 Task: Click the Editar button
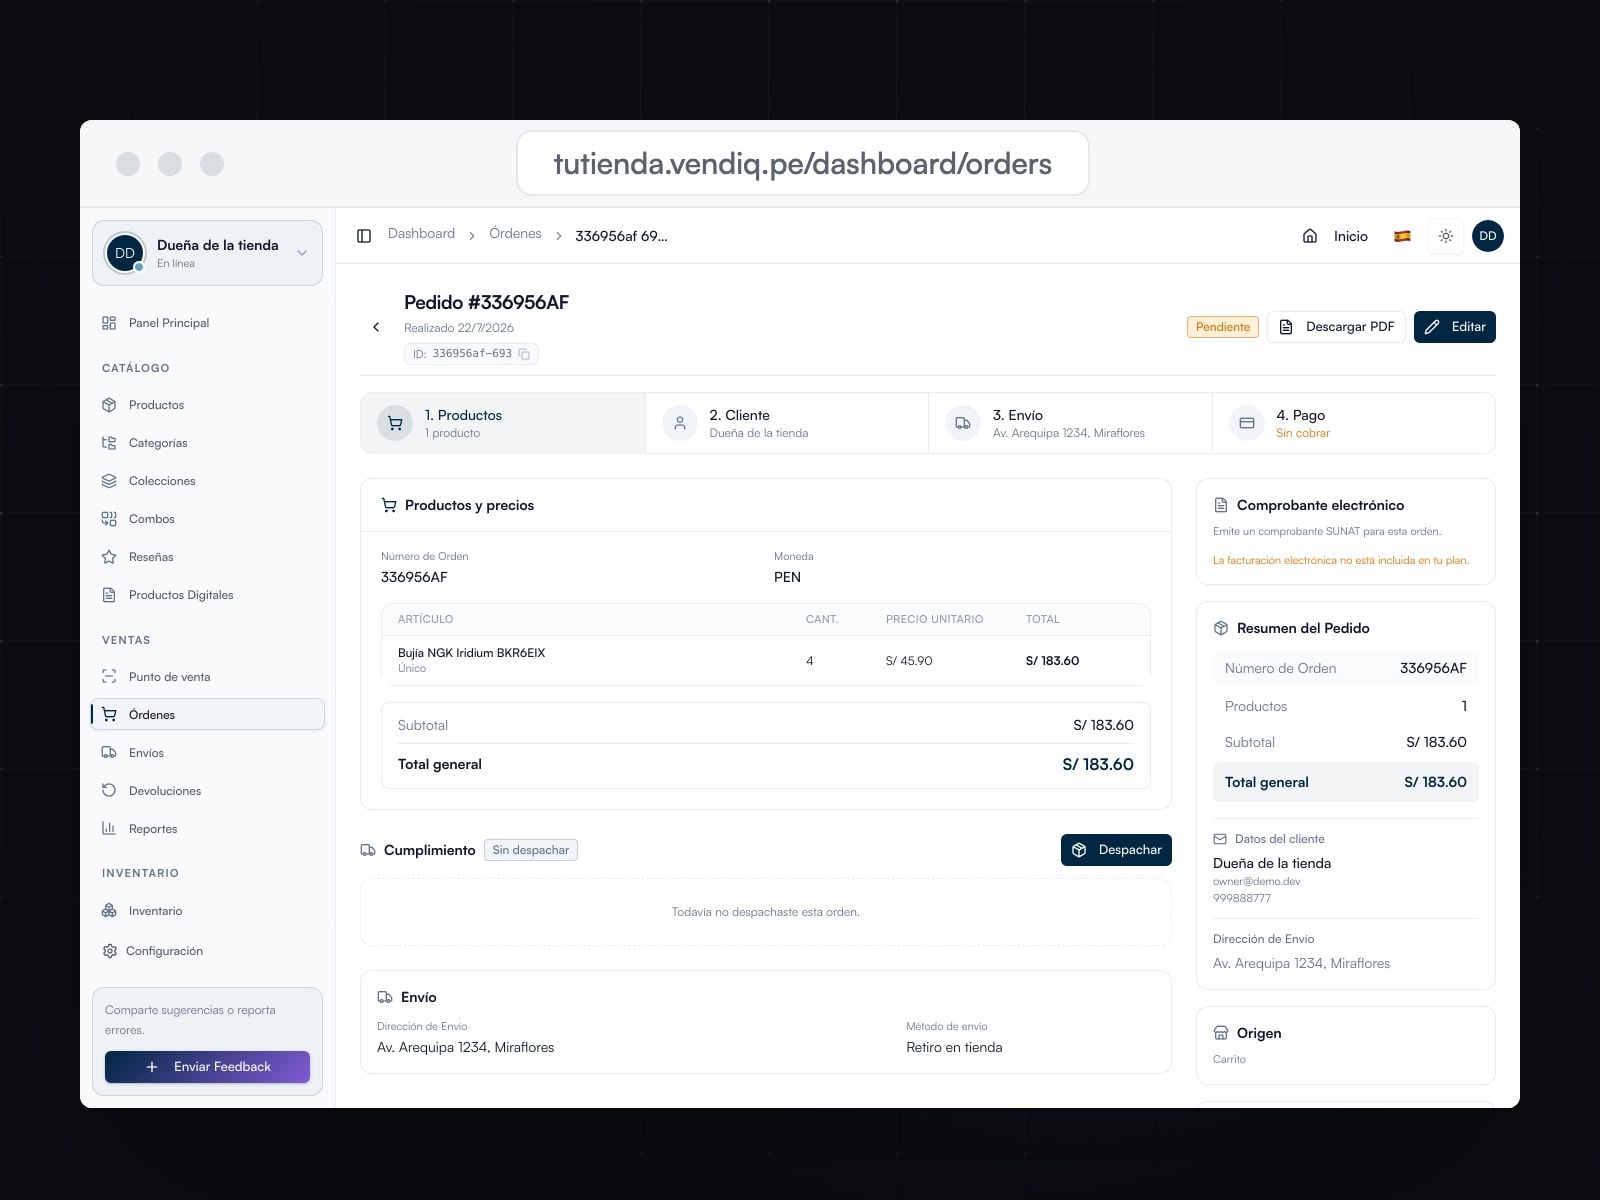(x=1455, y=327)
